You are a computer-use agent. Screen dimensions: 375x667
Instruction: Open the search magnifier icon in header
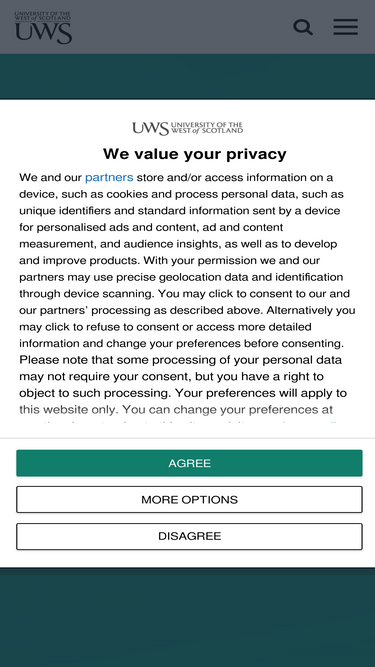pyautogui.click(x=303, y=27)
